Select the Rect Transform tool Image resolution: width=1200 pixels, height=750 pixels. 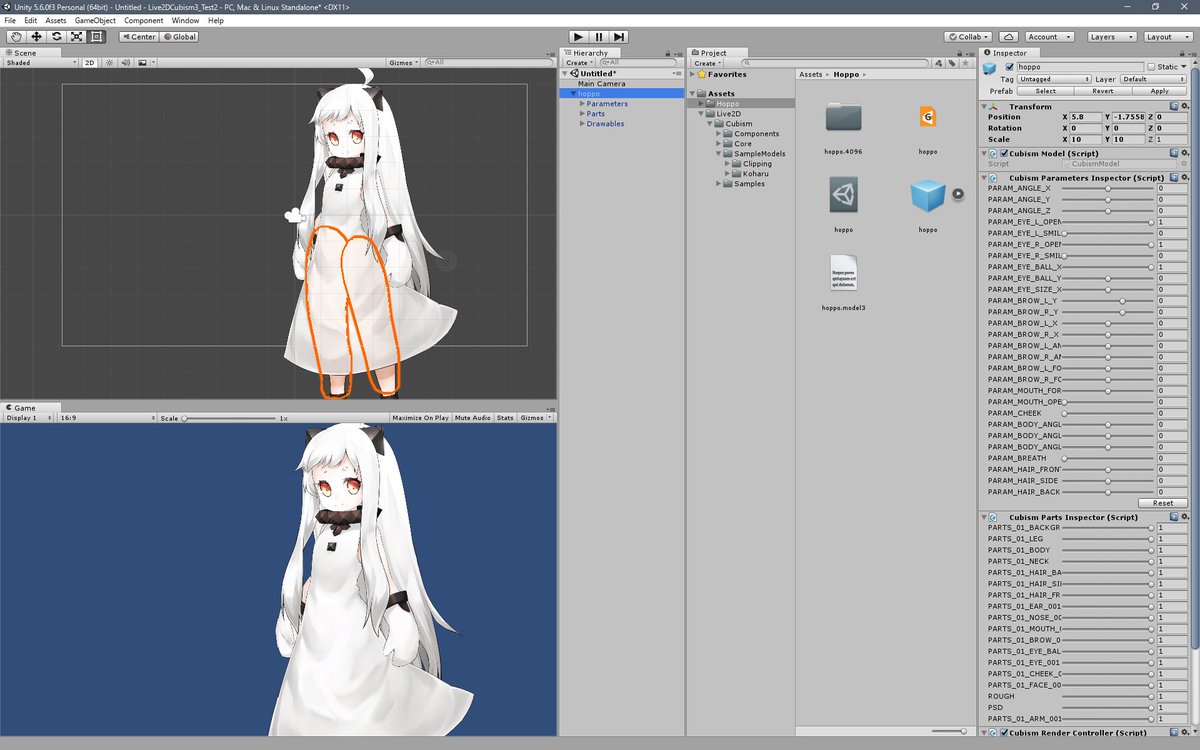(96, 37)
